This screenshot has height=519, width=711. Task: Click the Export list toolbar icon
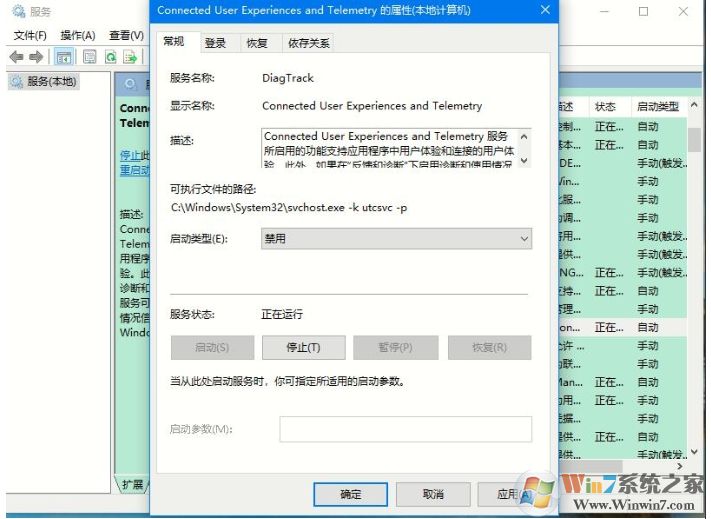pyautogui.click(x=130, y=57)
